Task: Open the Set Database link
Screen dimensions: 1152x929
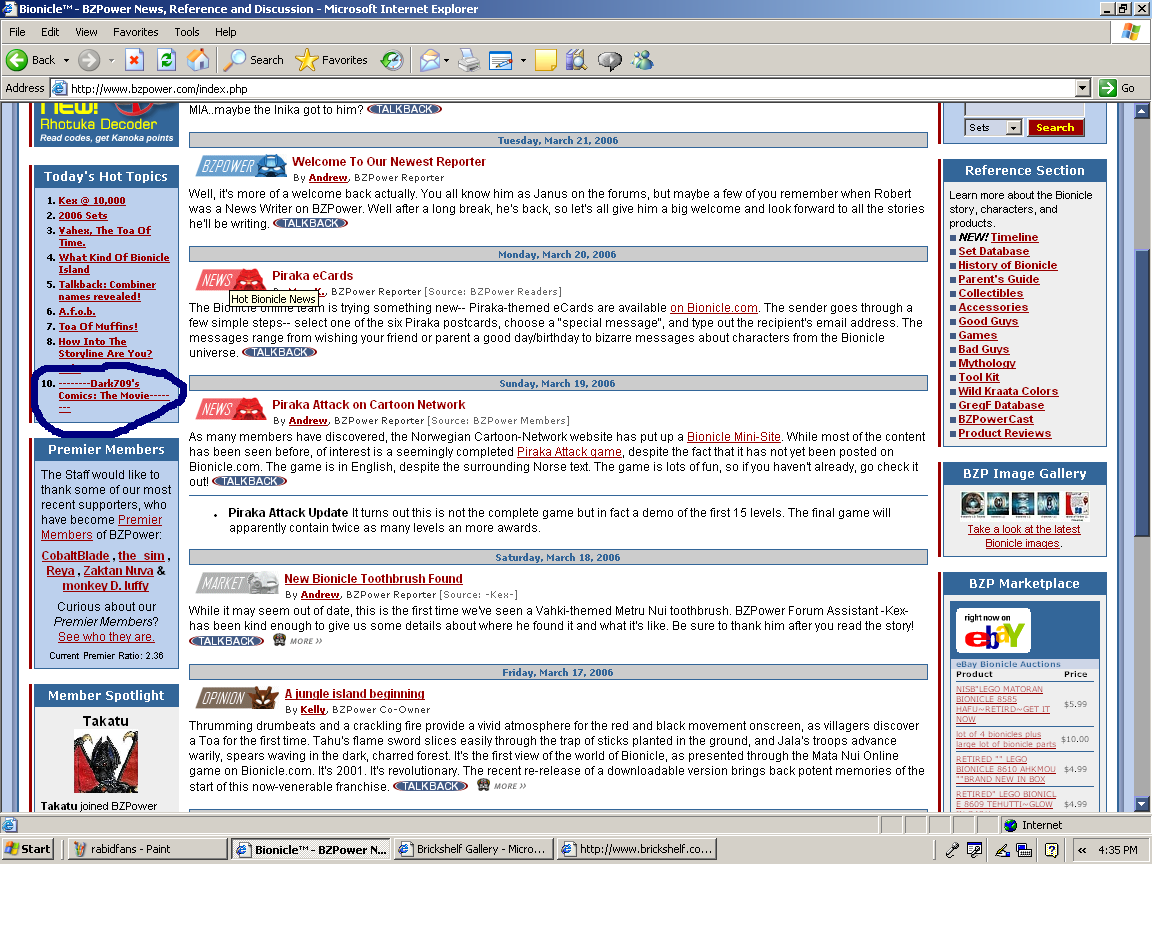Action: pos(993,251)
